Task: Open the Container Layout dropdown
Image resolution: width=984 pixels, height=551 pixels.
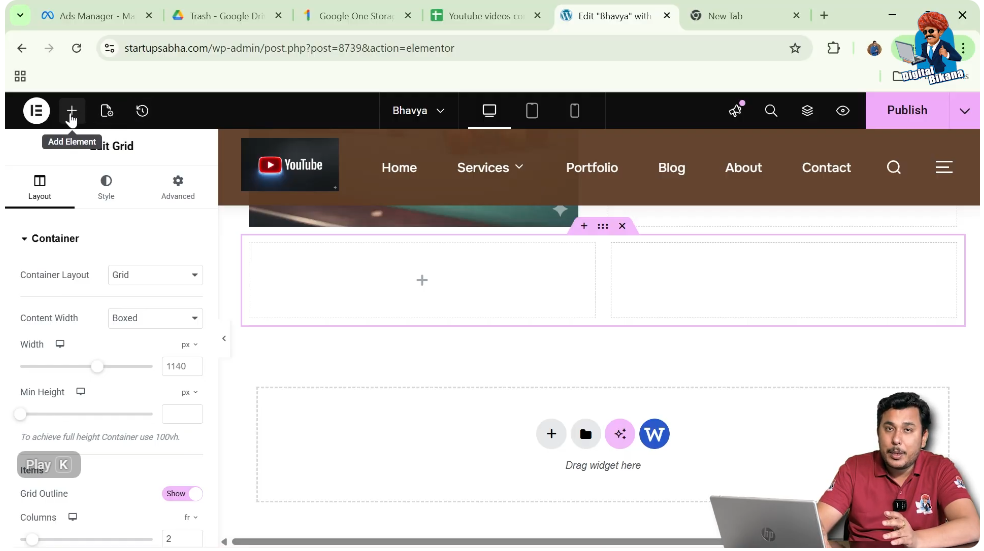Action: click(155, 275)
